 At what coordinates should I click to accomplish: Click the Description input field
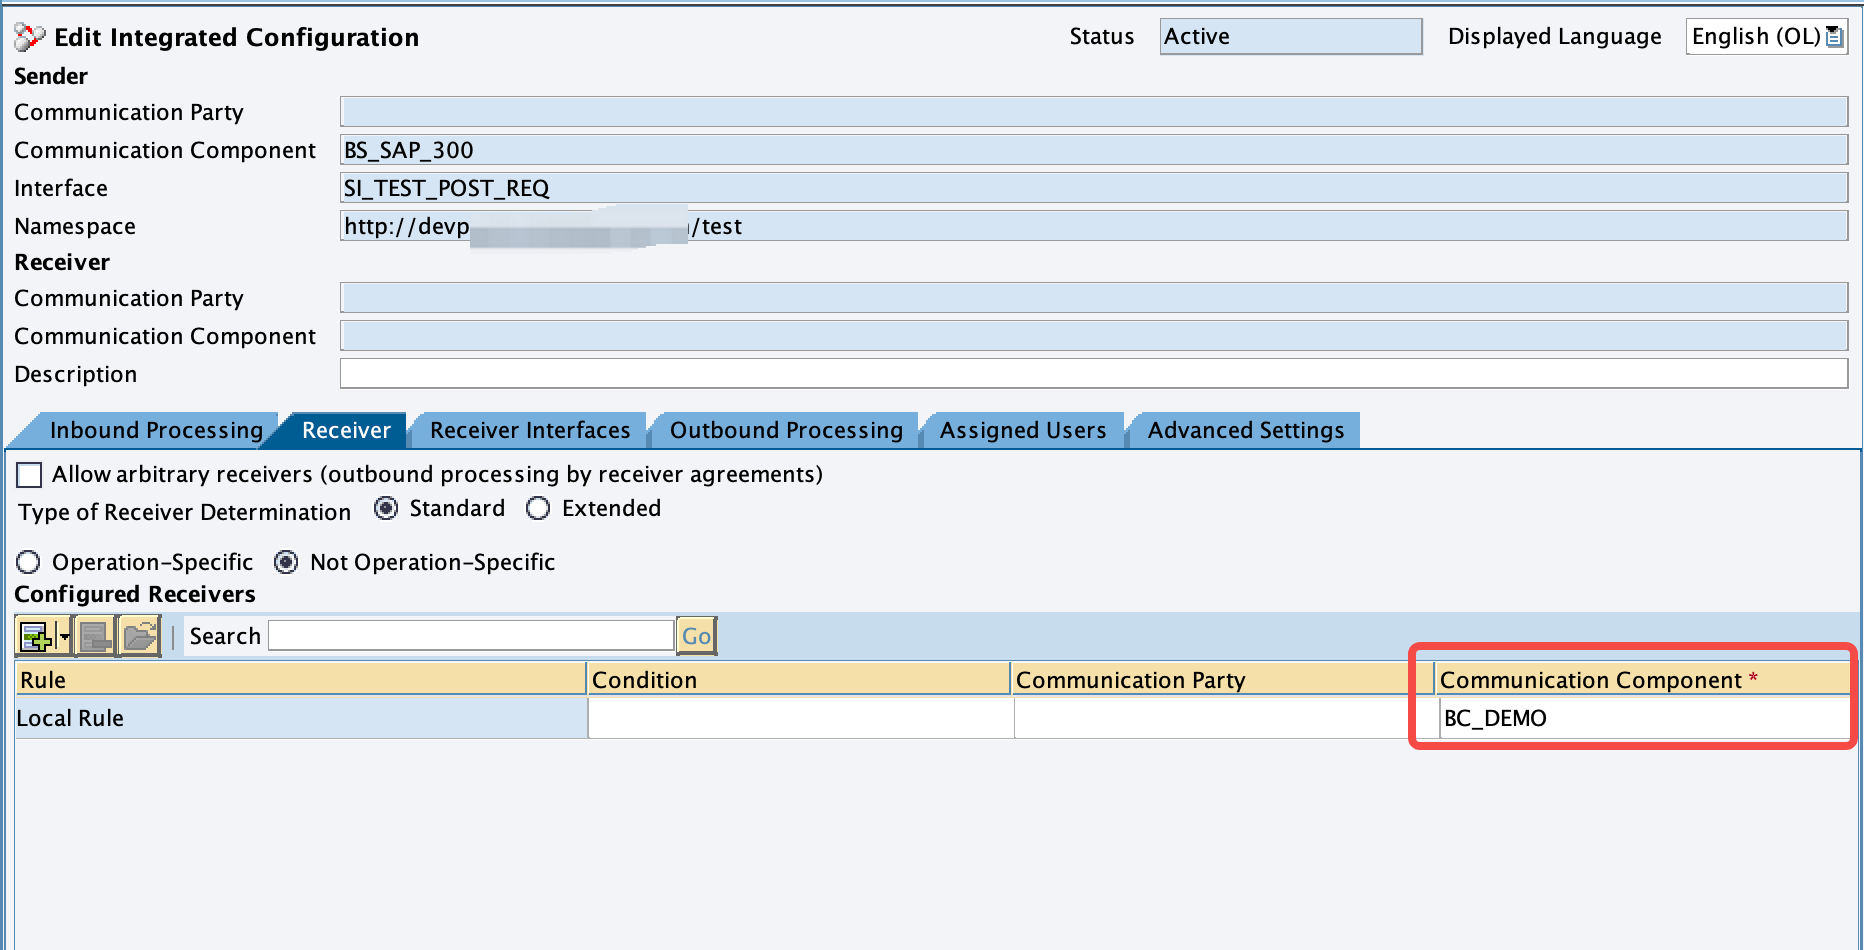coord(1094,374)
